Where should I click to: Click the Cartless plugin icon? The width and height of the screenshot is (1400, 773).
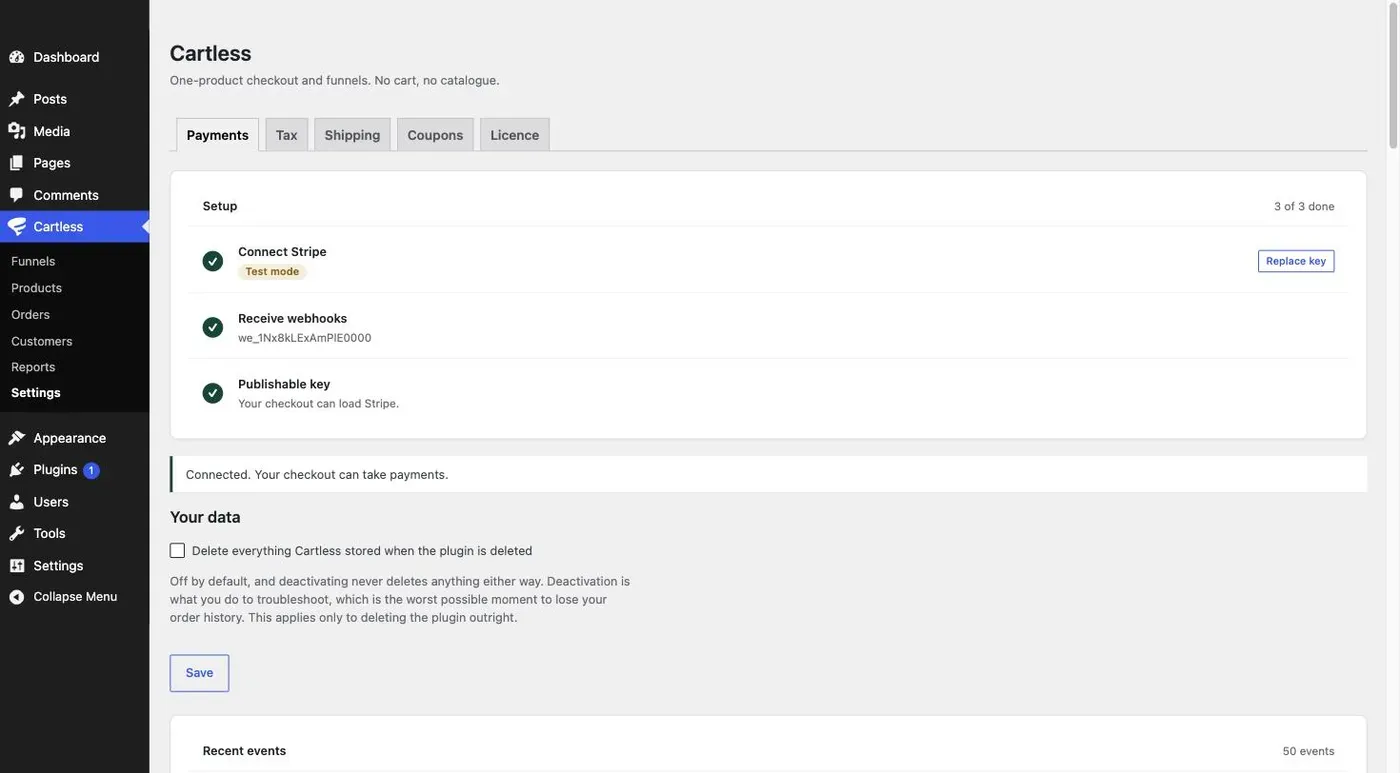click(x=17, y=227)
